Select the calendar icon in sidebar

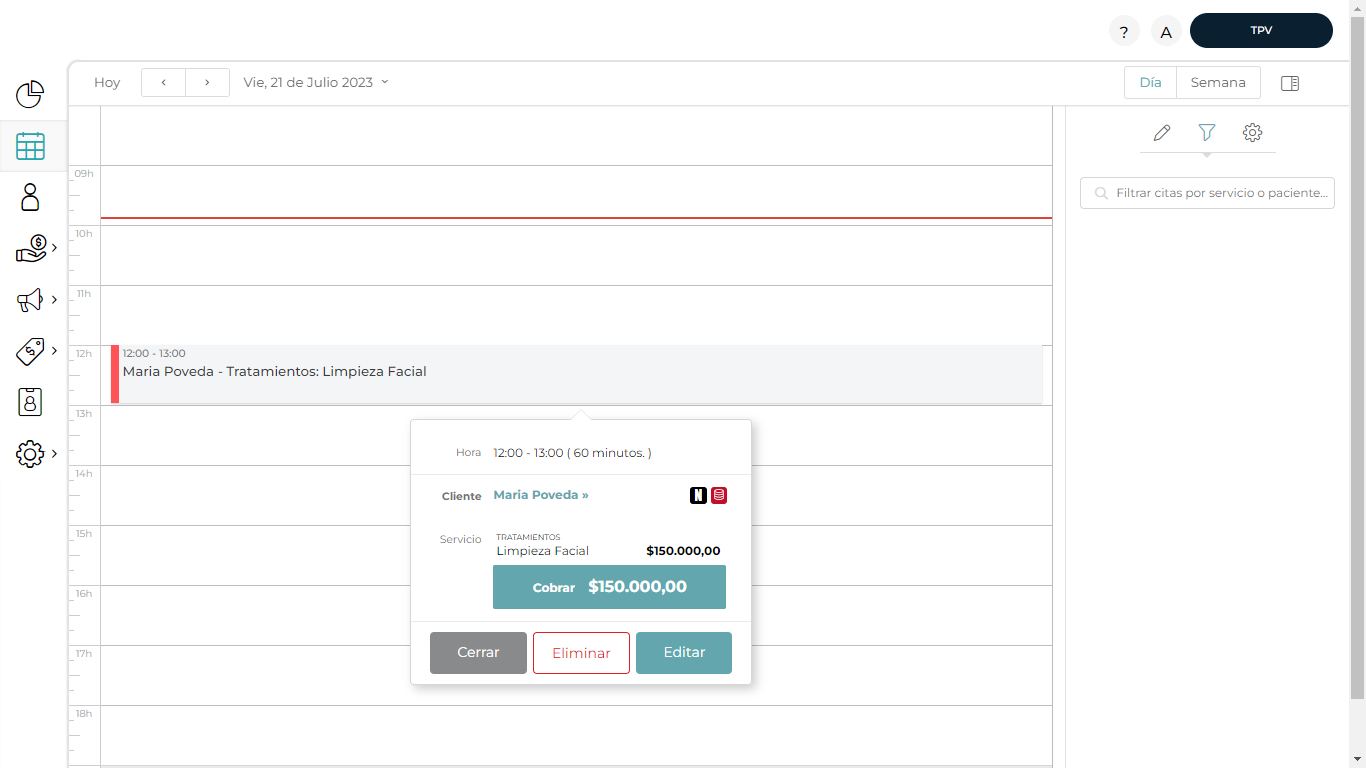(30, 146)
